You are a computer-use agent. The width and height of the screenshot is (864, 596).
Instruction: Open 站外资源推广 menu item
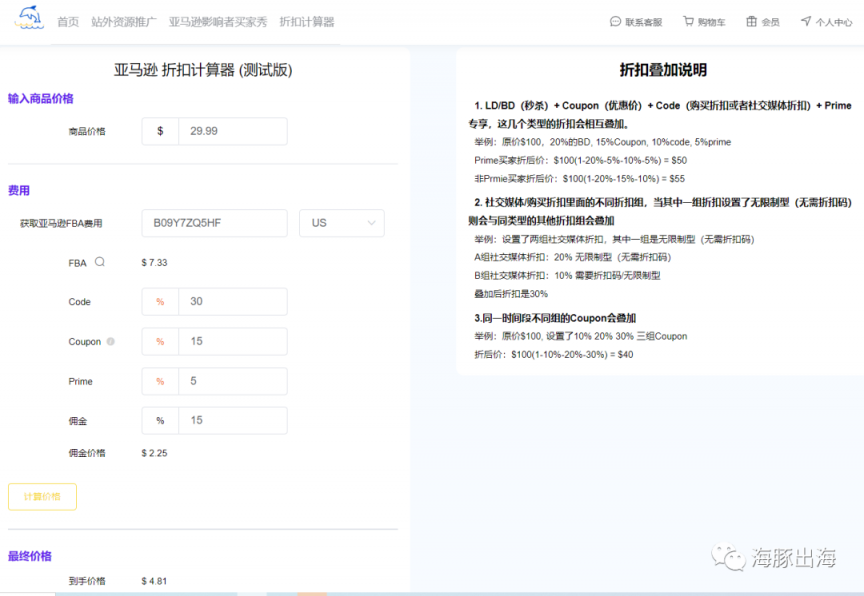124,22
